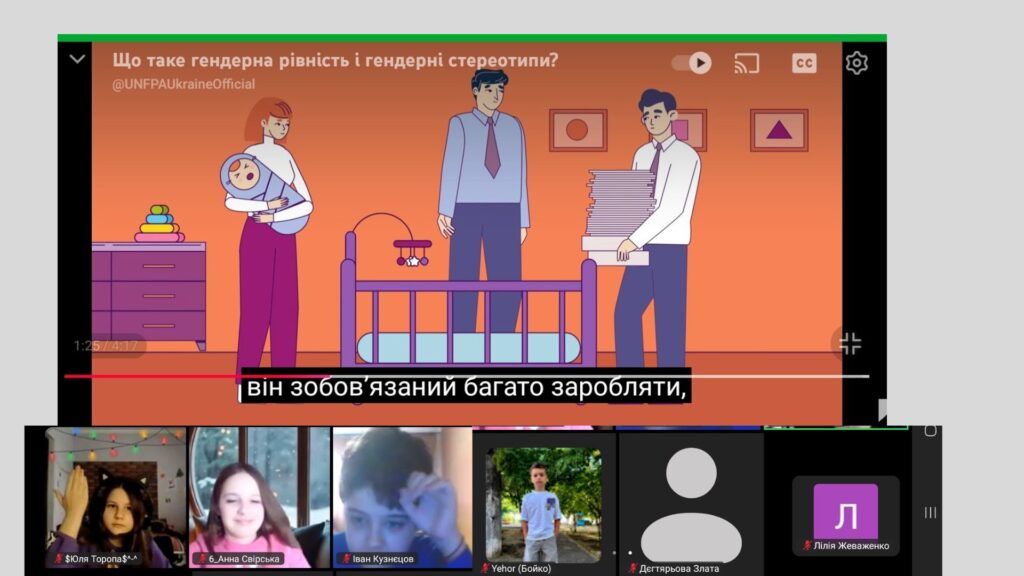Cast the video to another screen
The height and width of the screenshot is (576, 1024).
coord(746,63)
